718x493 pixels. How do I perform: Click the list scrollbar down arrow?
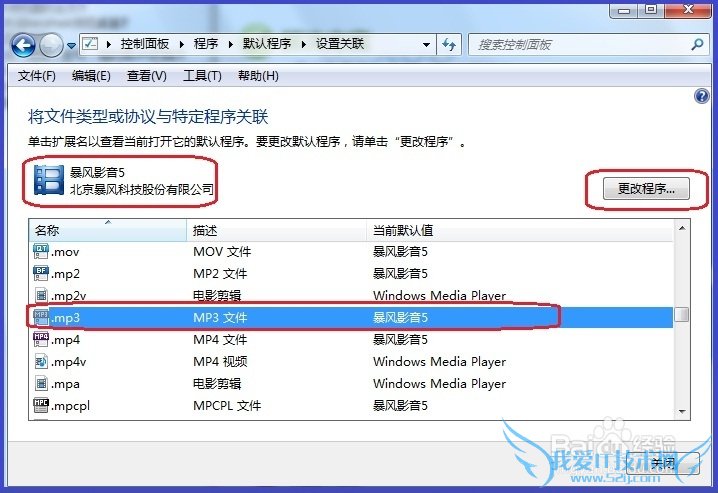pyautogui.click(x=682, y=412)
